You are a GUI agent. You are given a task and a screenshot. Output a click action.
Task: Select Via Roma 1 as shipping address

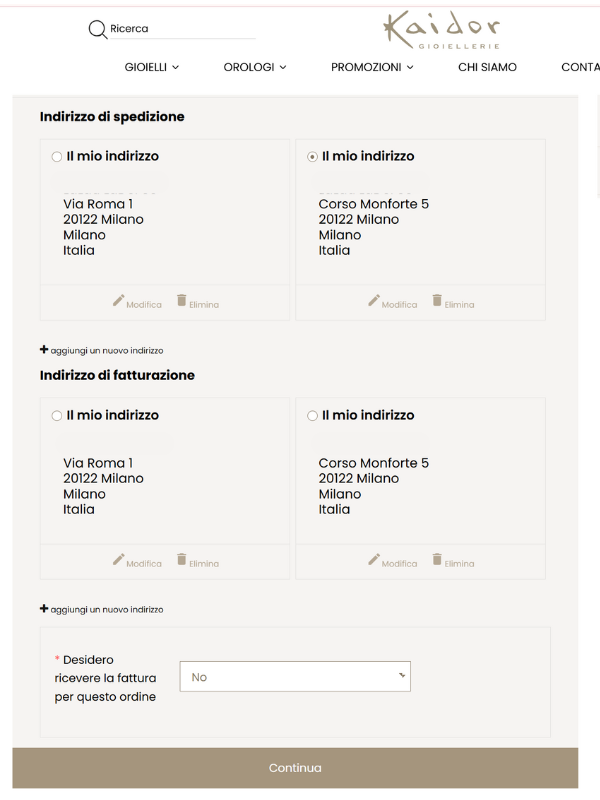point(56,157)
